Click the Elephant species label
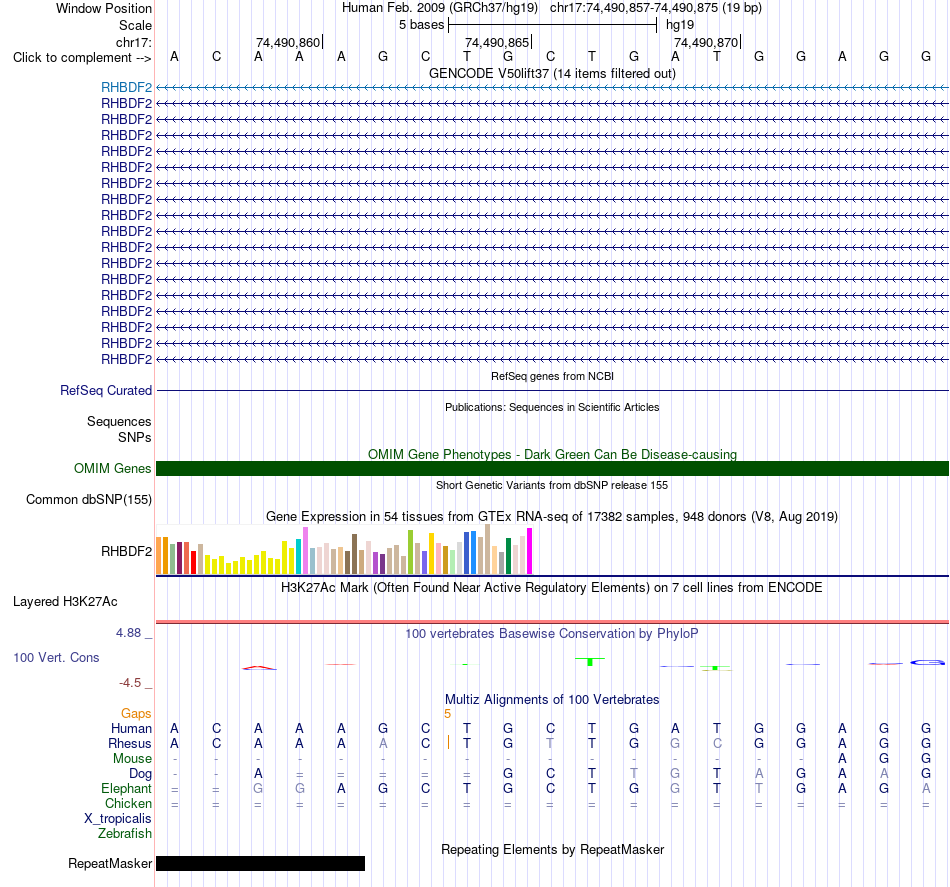The image size is (950, 887). coord(126,788)
